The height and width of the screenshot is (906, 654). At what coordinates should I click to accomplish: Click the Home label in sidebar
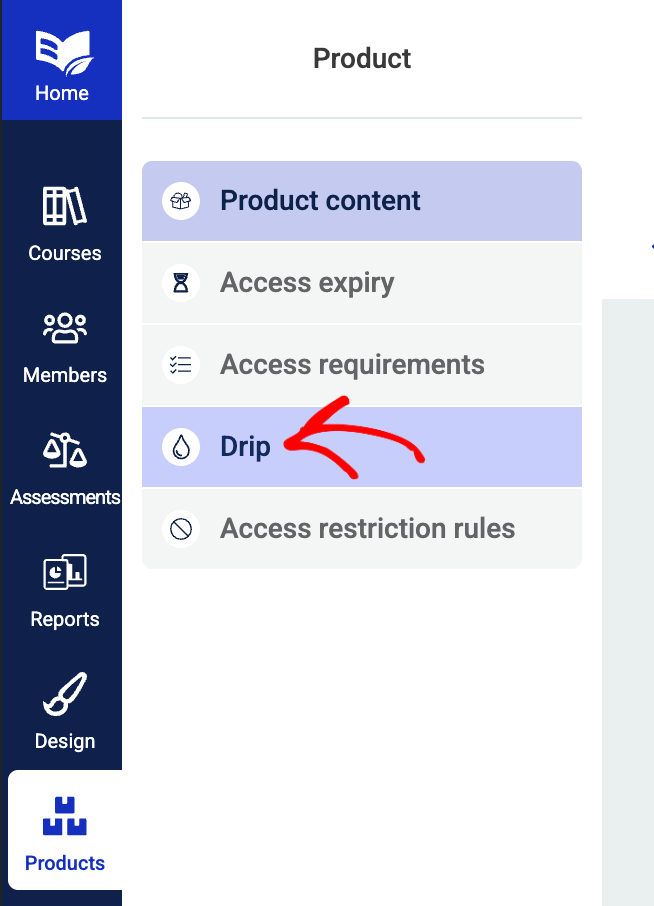tap(62, 93)
